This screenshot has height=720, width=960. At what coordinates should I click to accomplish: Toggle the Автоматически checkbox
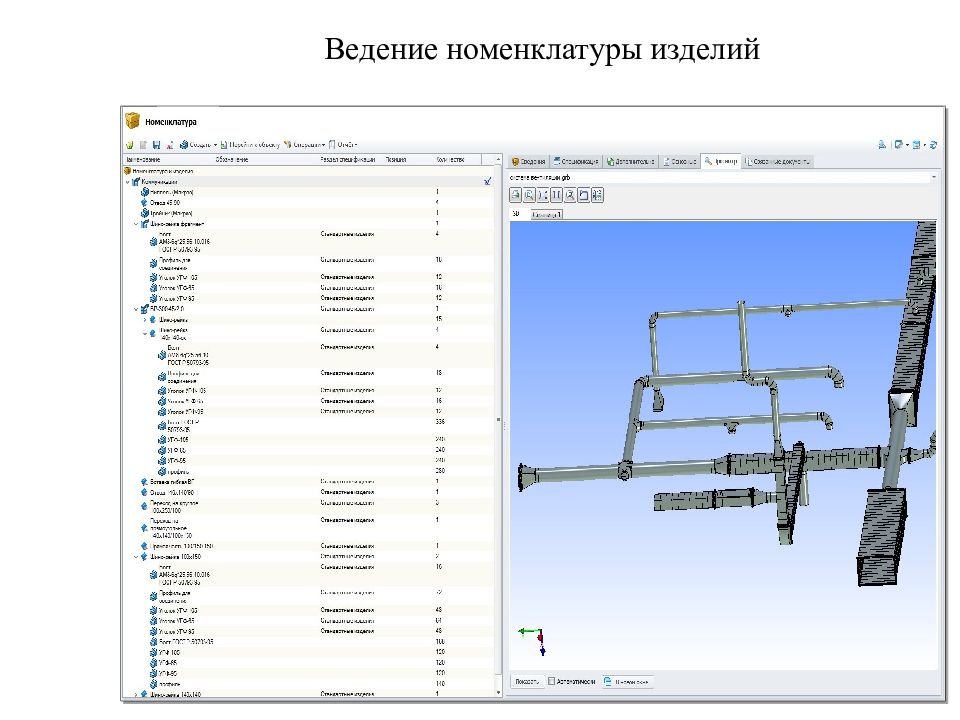tap(551, 681)
